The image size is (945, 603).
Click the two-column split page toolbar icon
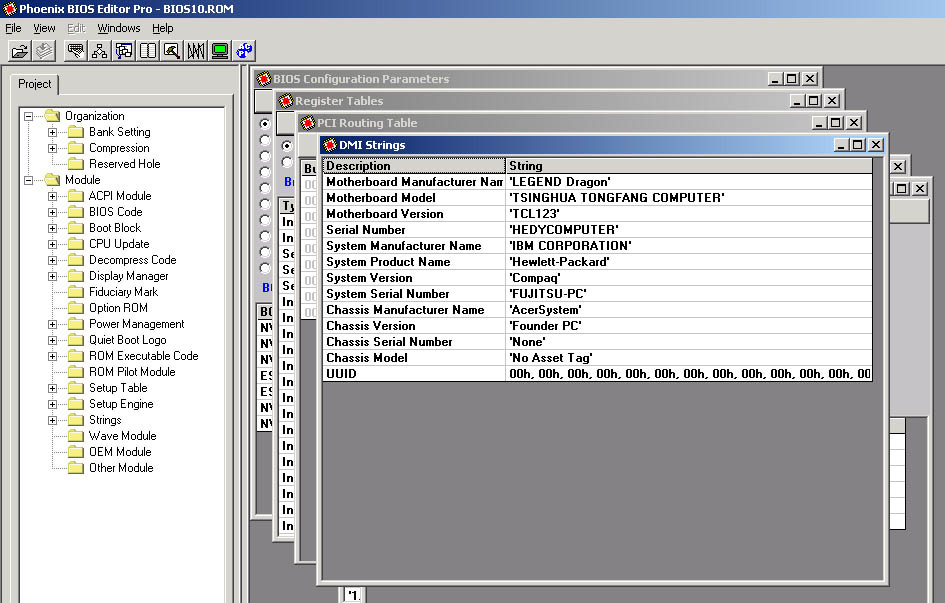coord(148,50)
